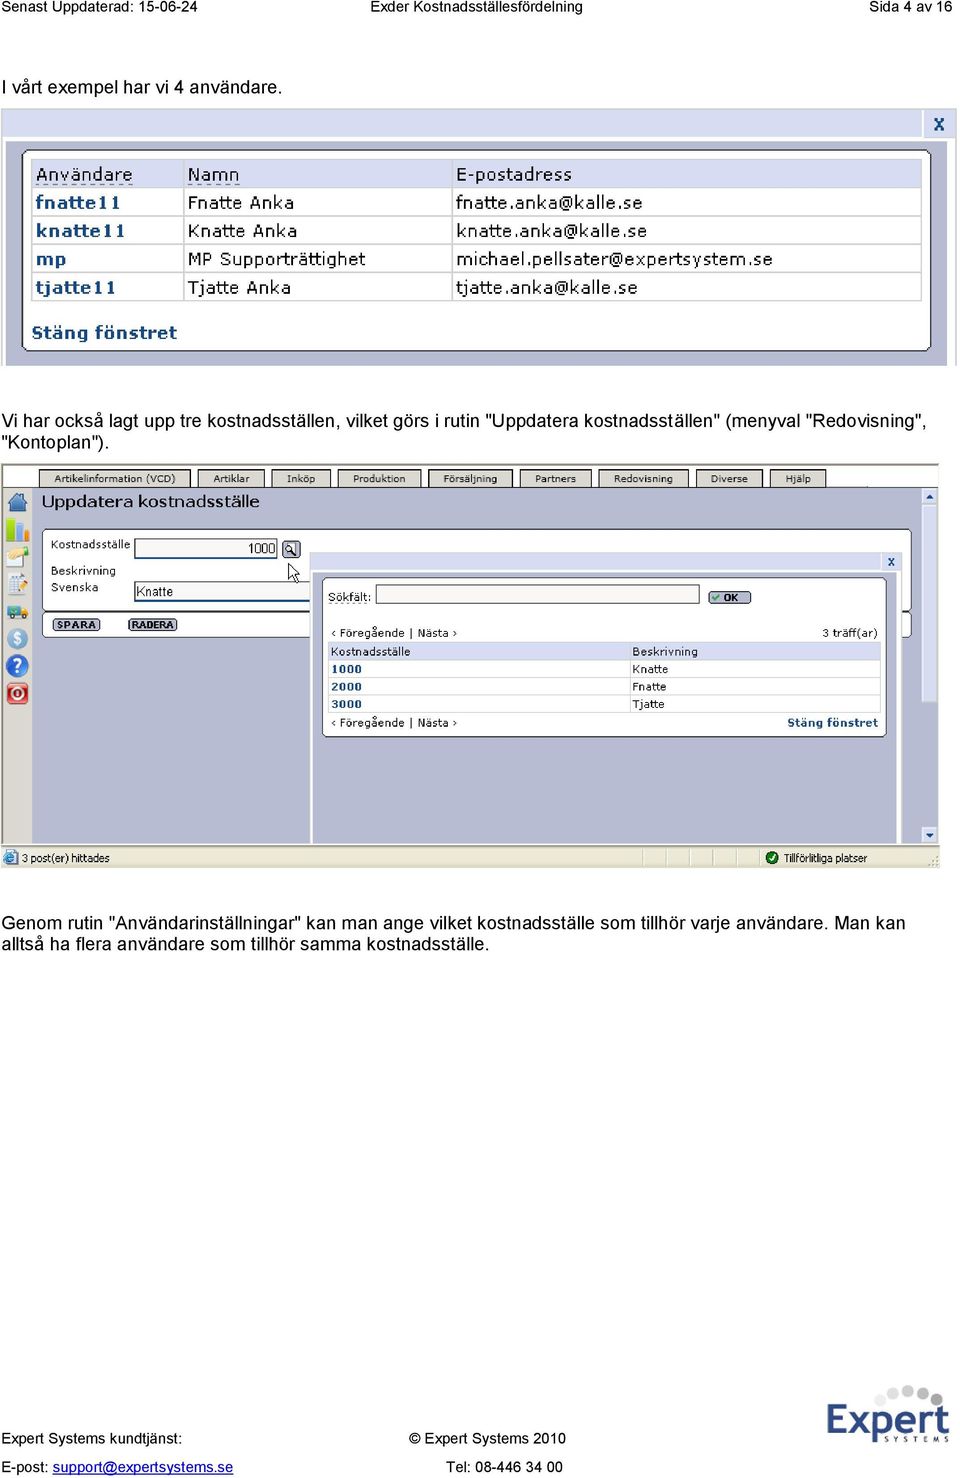Viewport: 960px width, 1478px height.
Task: Open the Hjälp menu tab
Action: 798,478
